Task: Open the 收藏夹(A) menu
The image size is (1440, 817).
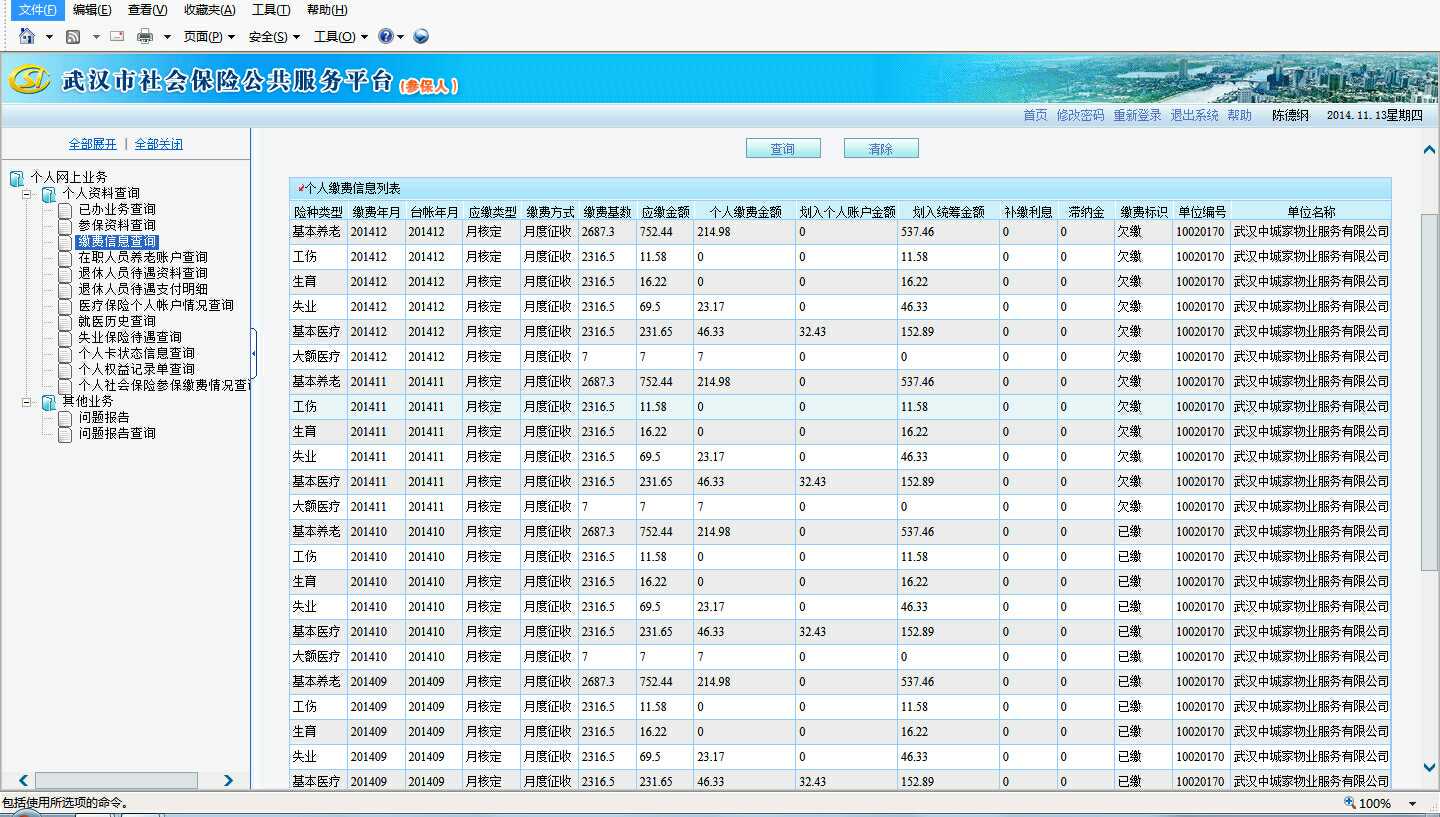Action: click(x=210, y=10)
